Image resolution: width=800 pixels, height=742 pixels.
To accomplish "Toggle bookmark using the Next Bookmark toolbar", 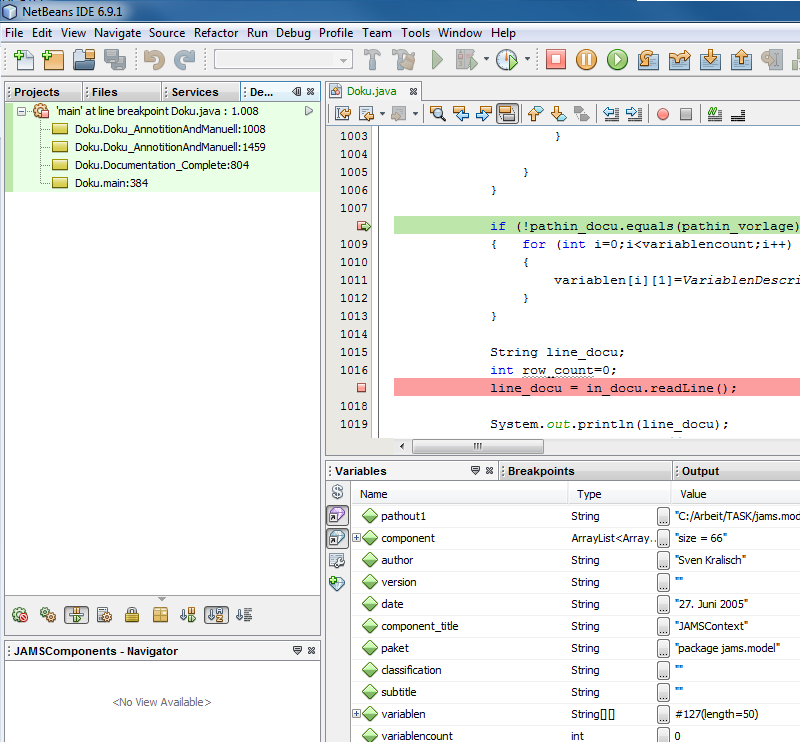I will pyautogui.click(x=558, y=114).
